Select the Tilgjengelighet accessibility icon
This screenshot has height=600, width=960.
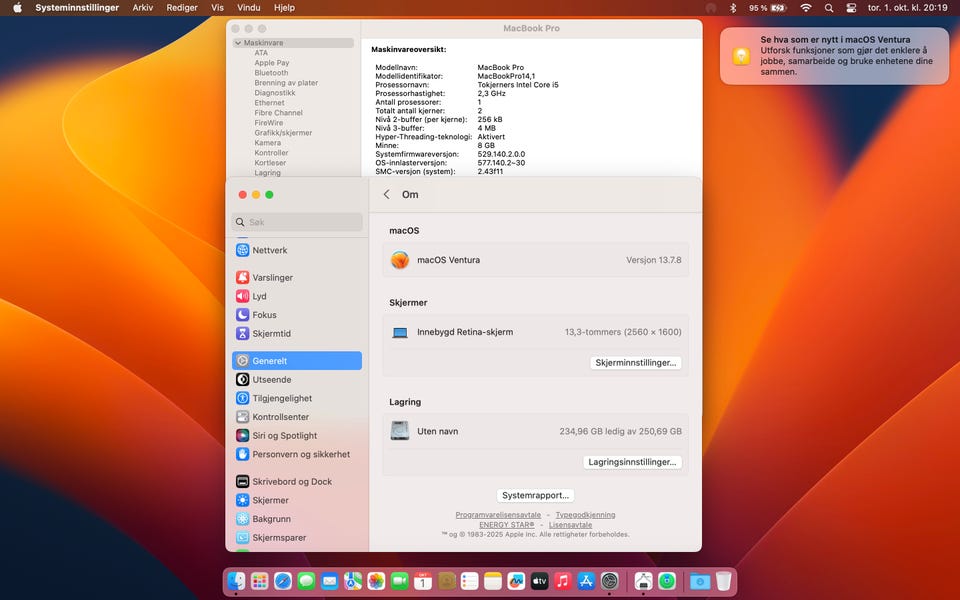pyautogui.click(x=242, y=398)
